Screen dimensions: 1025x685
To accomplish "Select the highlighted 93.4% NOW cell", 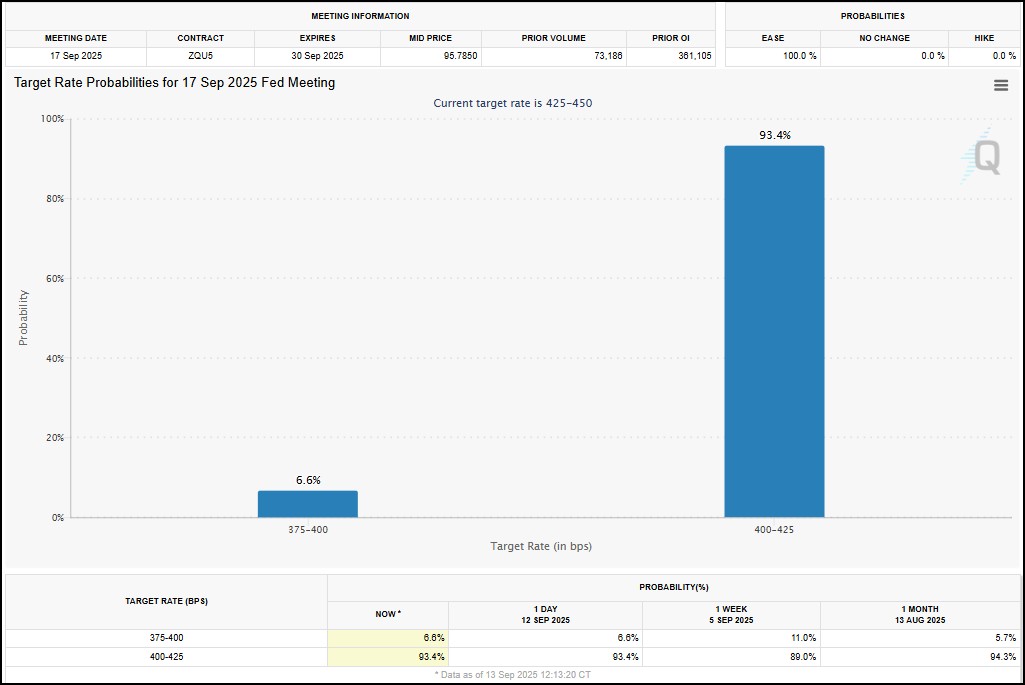I will (388, 657).
